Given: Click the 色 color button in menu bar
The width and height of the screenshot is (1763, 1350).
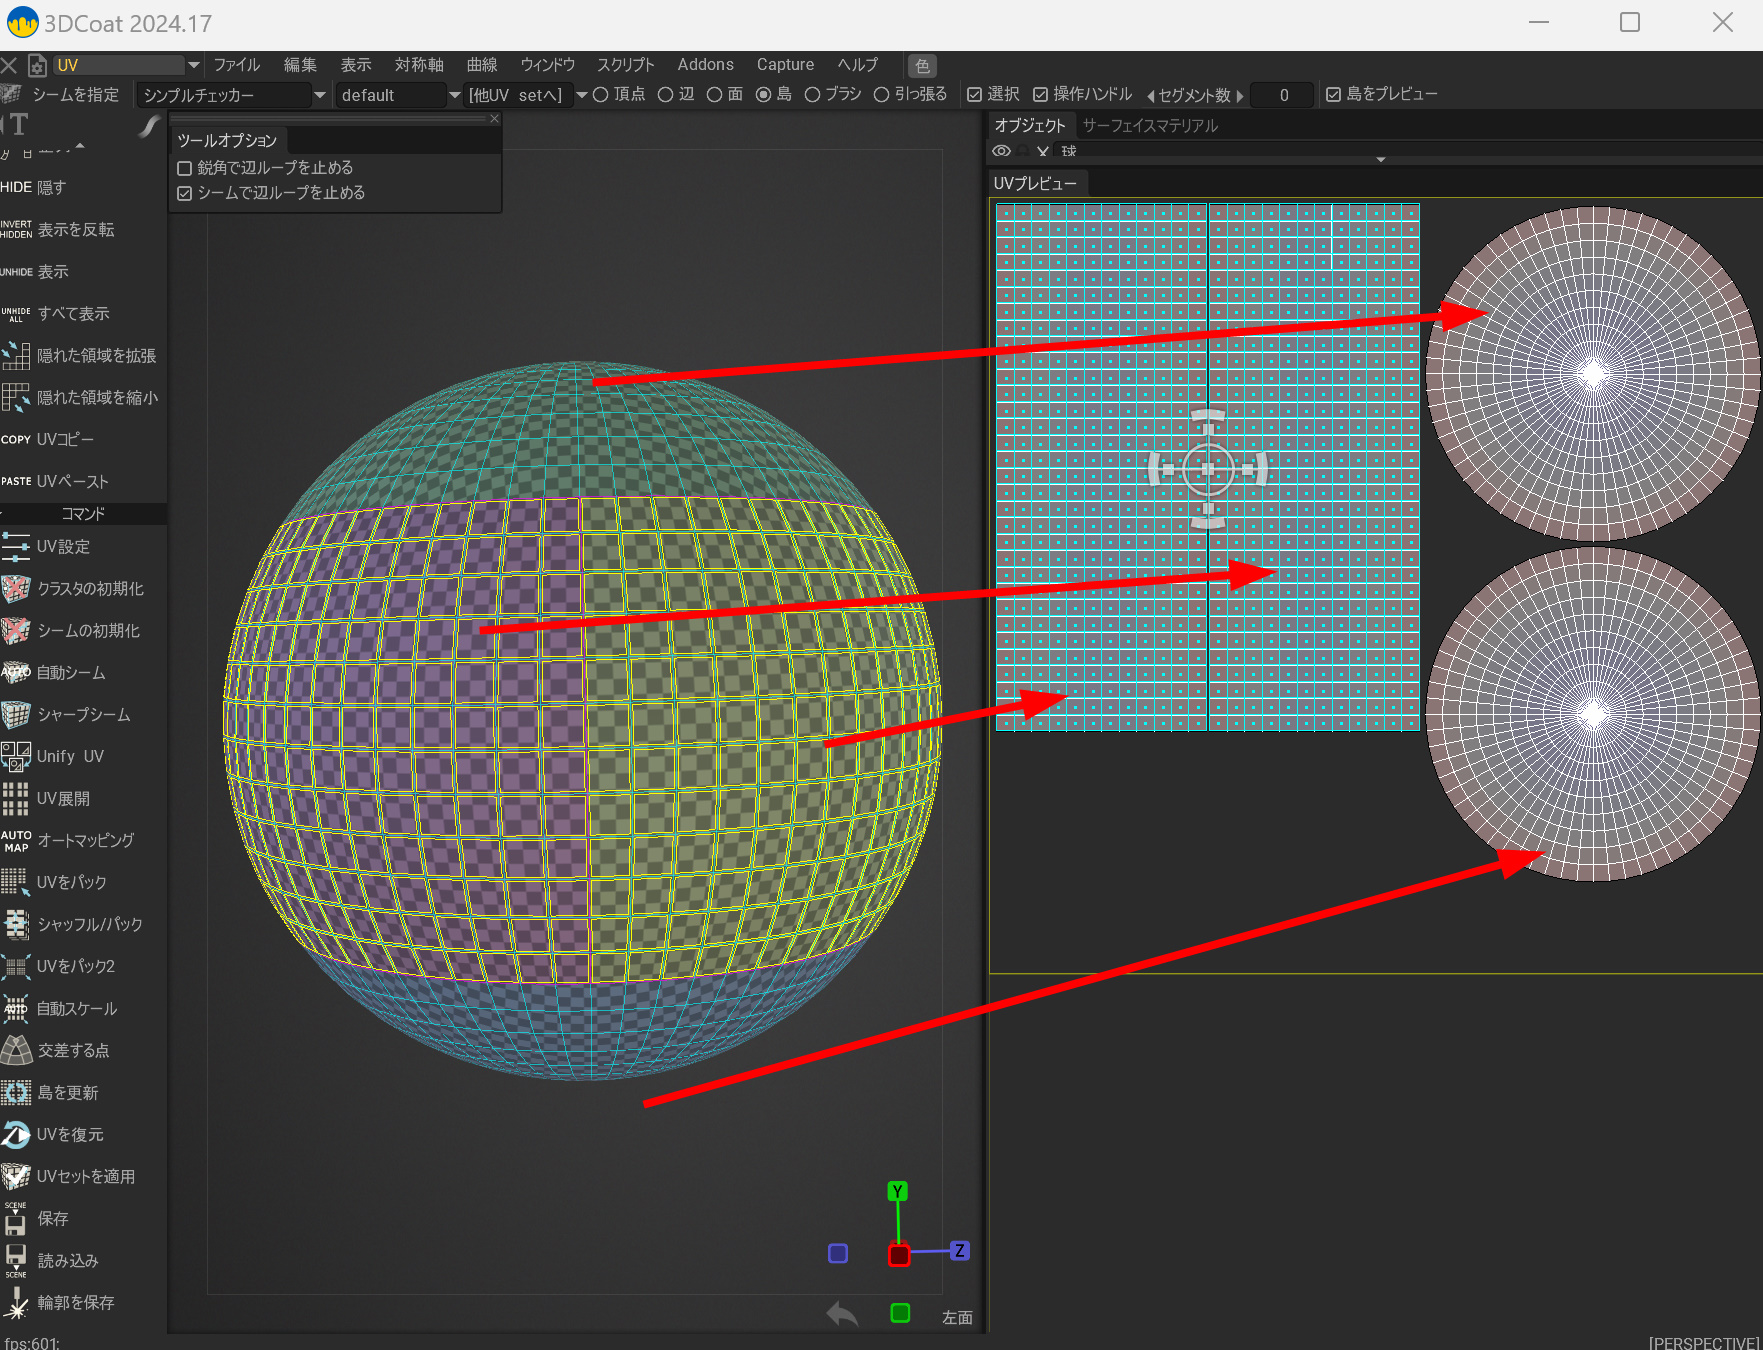Looking at the screenshot, I should [922, 66].
